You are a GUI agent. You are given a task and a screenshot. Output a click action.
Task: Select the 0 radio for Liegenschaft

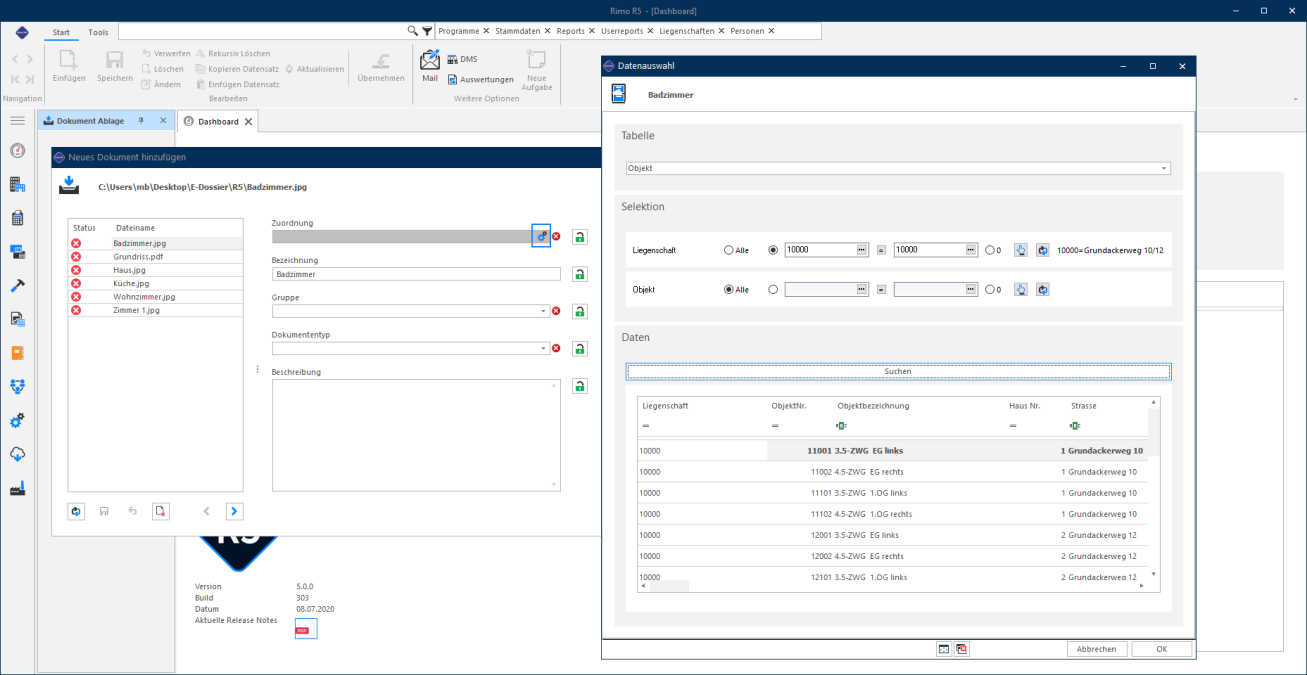point(990,250)
